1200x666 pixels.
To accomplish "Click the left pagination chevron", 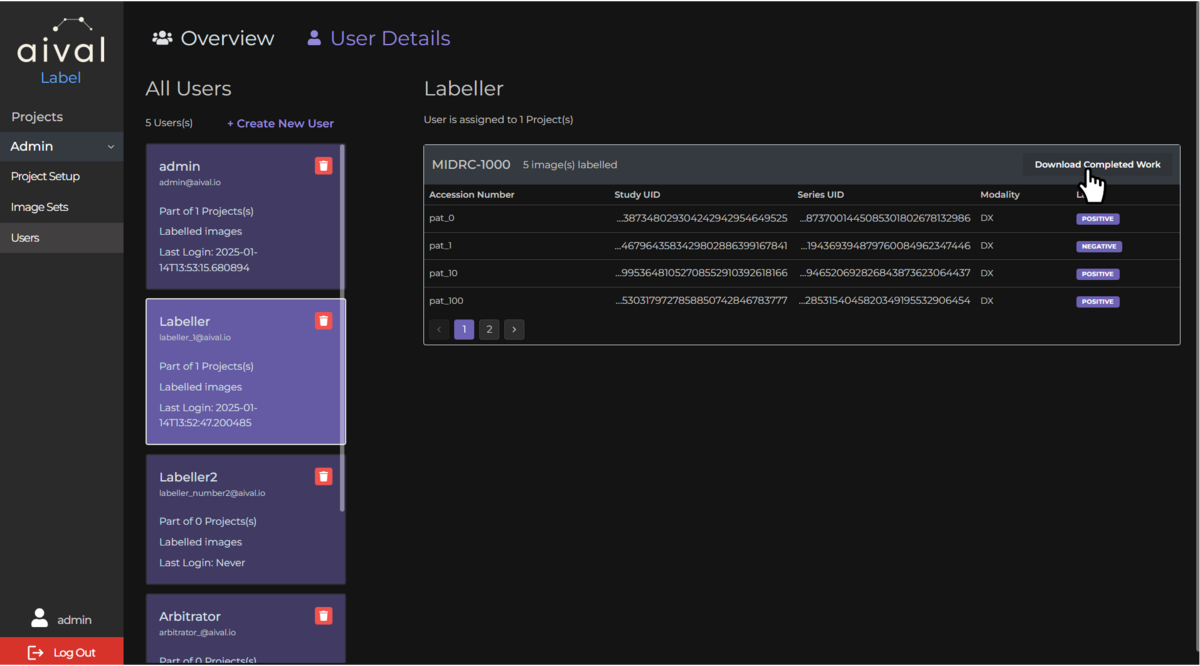I will [438, 329].
